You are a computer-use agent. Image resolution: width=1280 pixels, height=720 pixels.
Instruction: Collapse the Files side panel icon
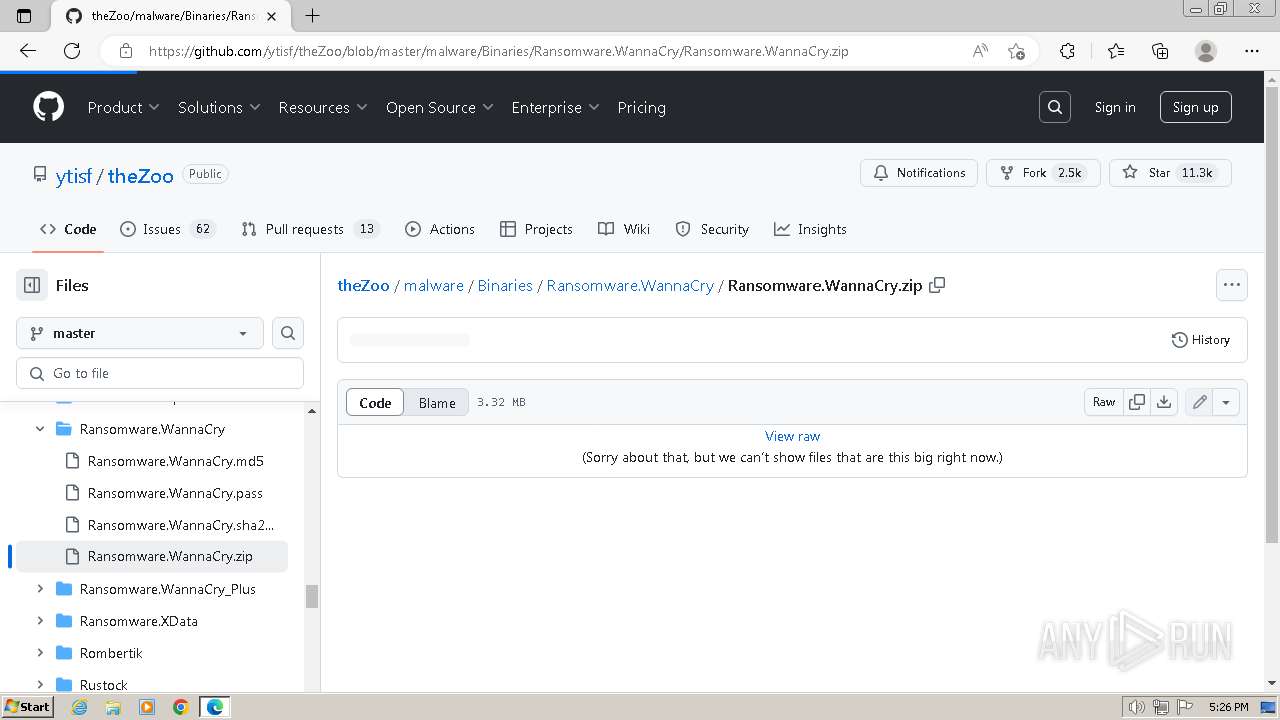pyautogui.click(x=32, y=285)
